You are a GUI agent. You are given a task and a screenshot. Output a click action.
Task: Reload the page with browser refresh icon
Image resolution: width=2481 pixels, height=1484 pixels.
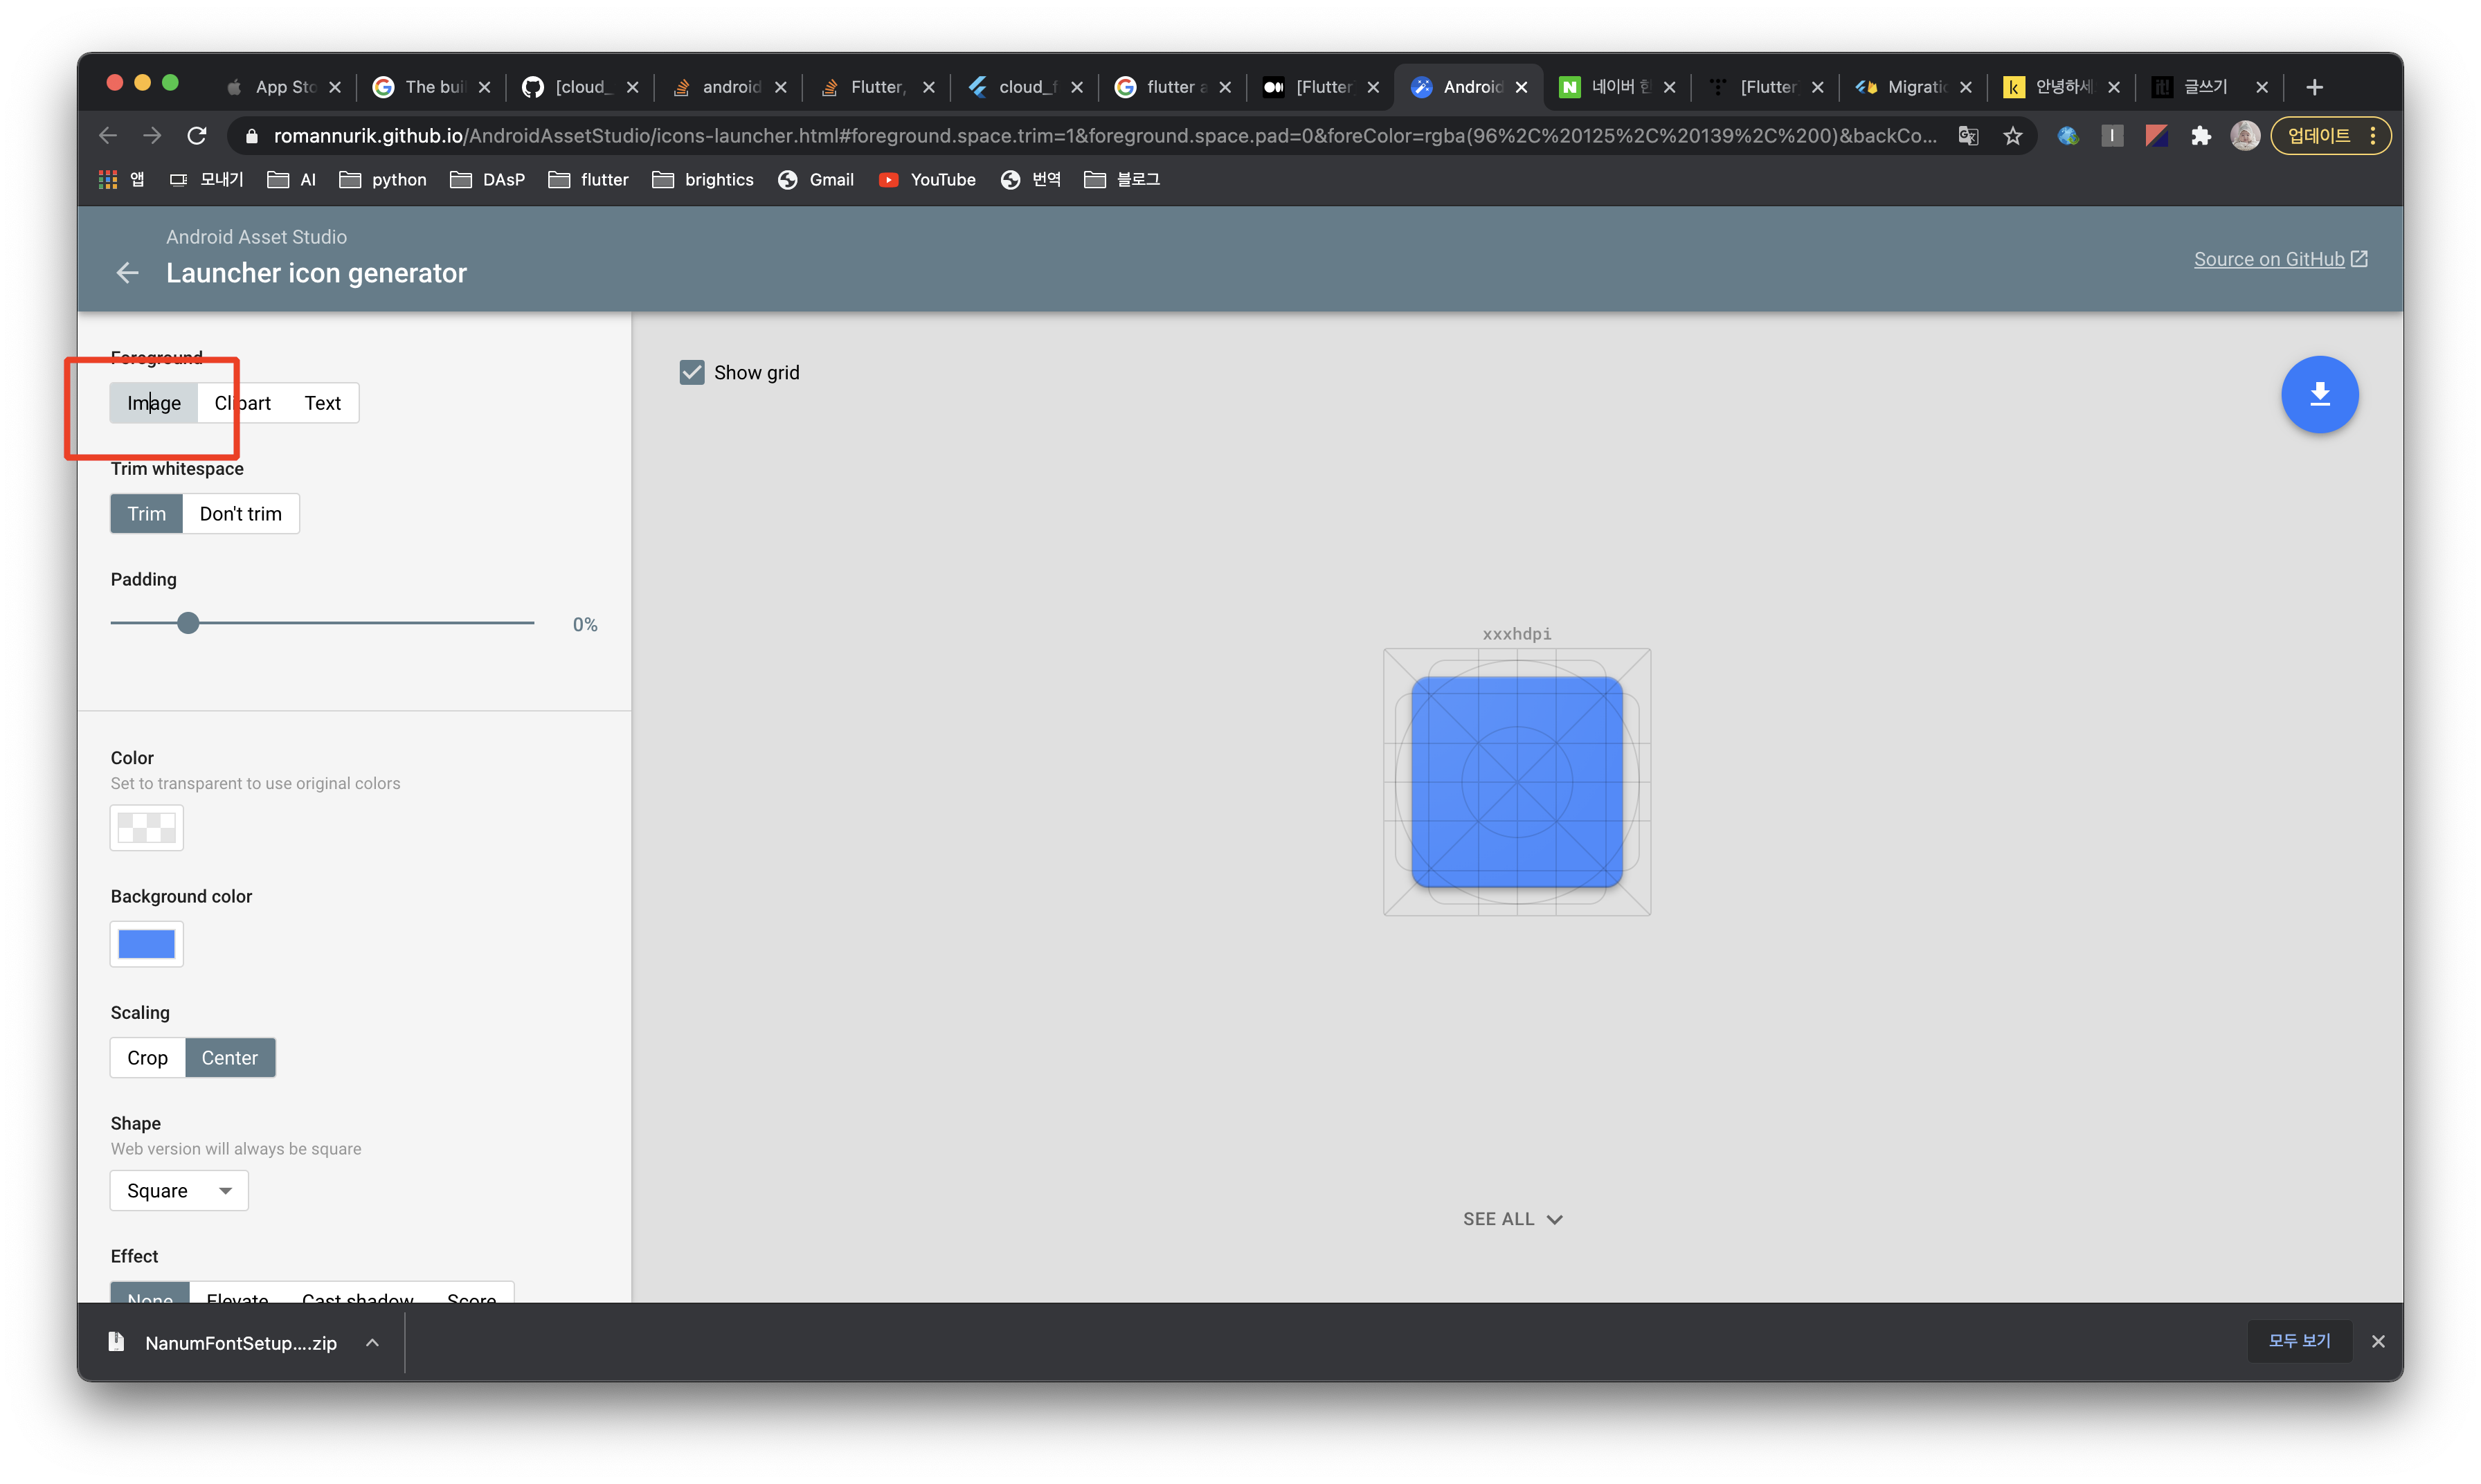pyautogui.click(x=197, y=136)
